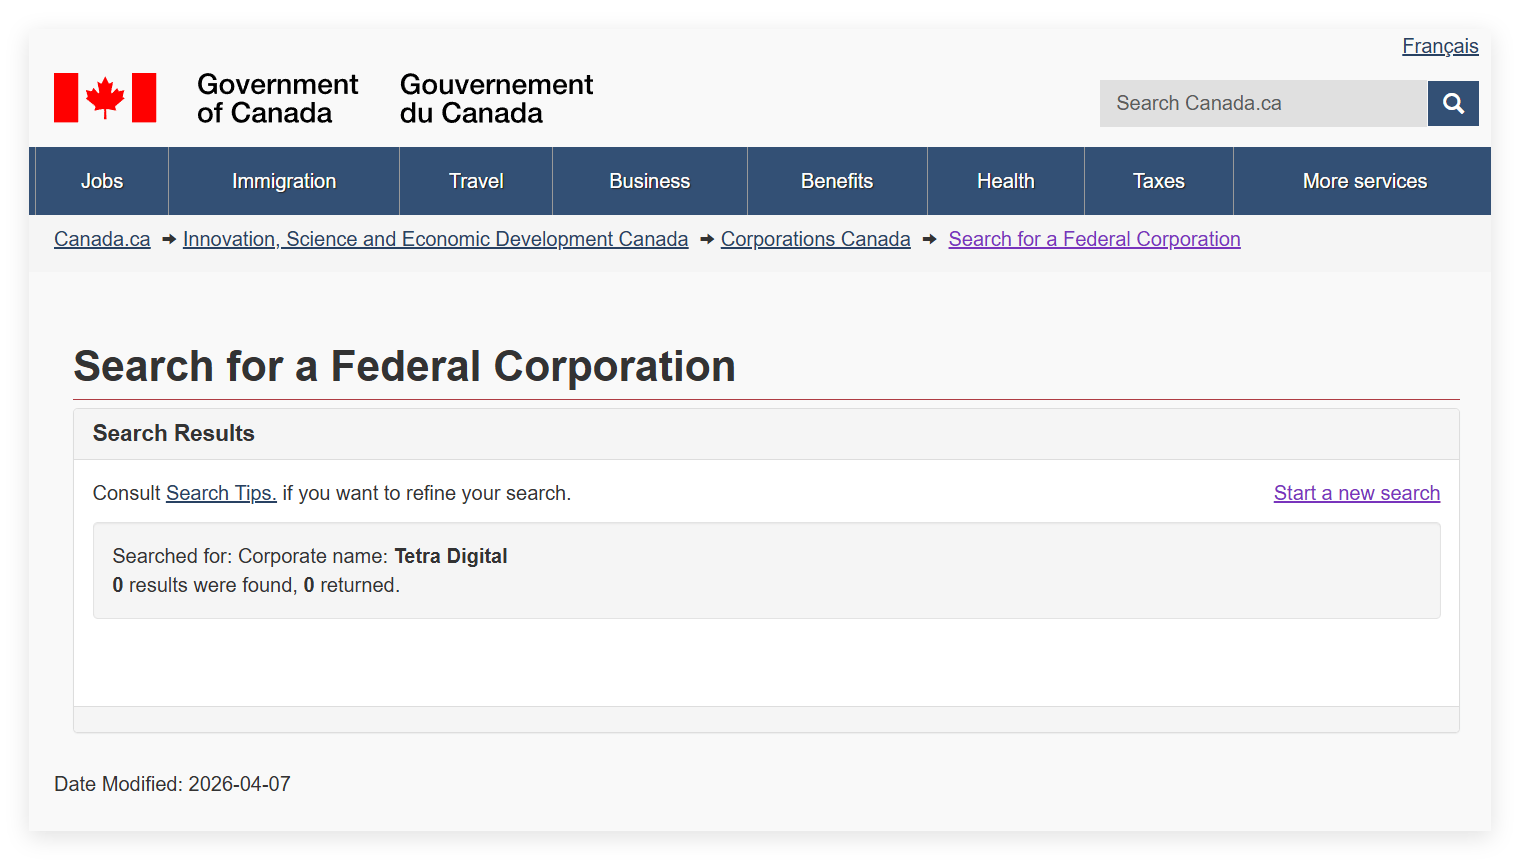Click the Canadian flag logo
This screenshot has width=1520, height=860.
pos(105,98)
